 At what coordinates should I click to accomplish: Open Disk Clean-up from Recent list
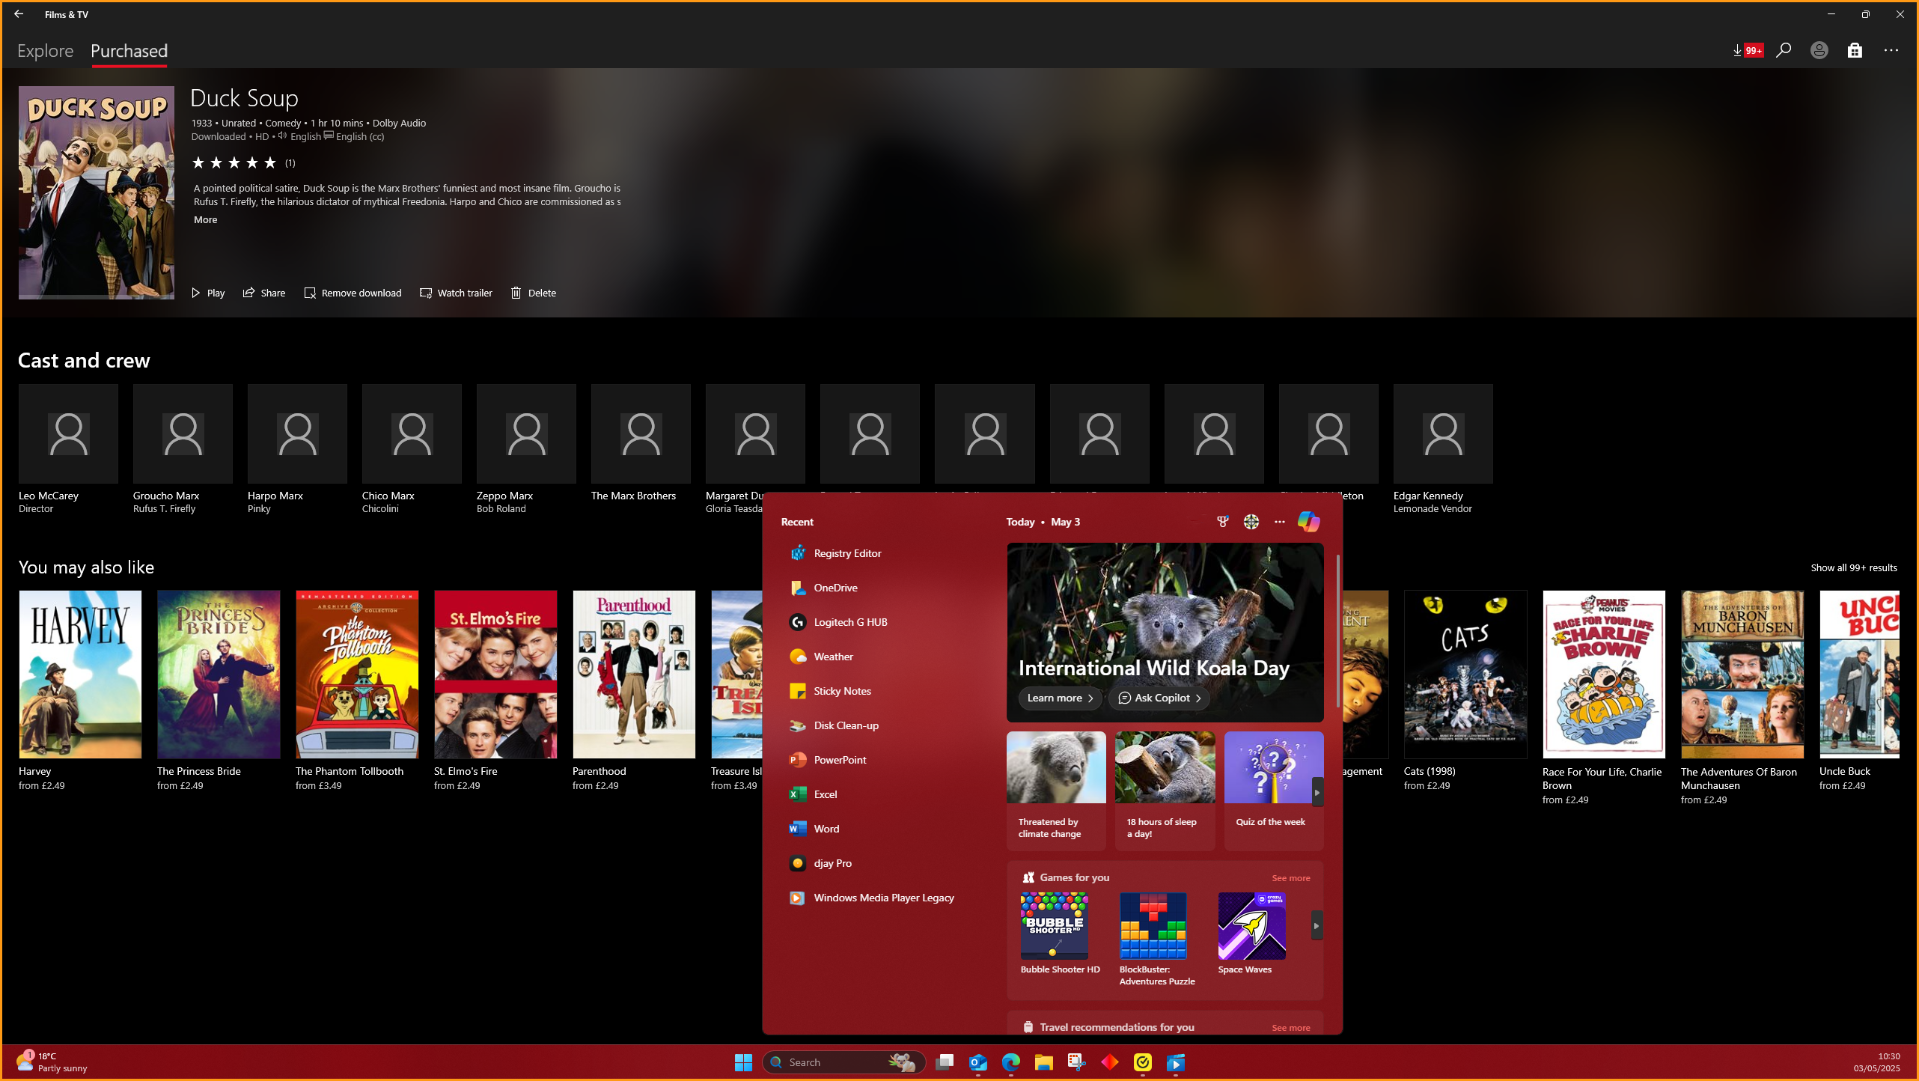pyautogui.click(x=884, y=726)
